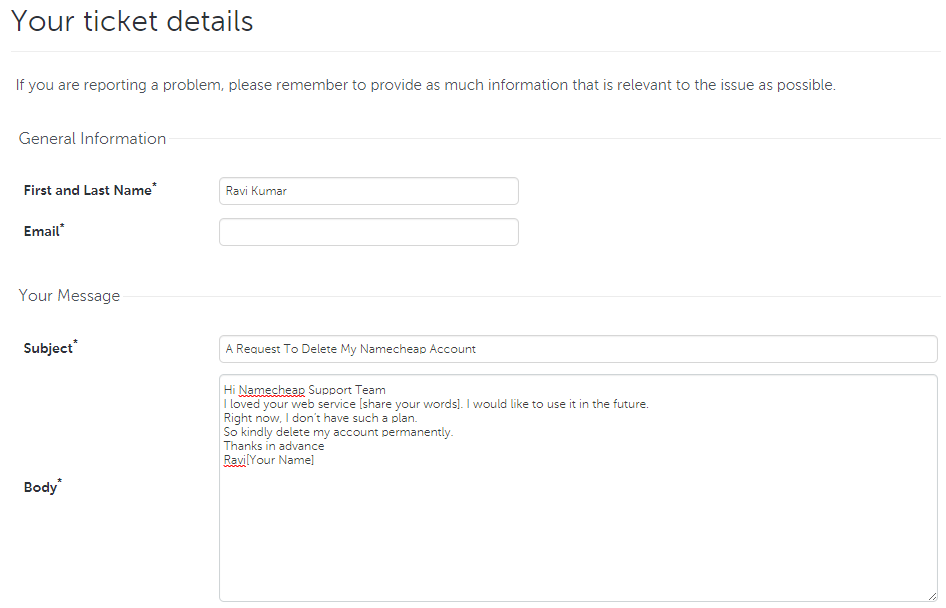Focus the empty Email input field

[368, 232]
